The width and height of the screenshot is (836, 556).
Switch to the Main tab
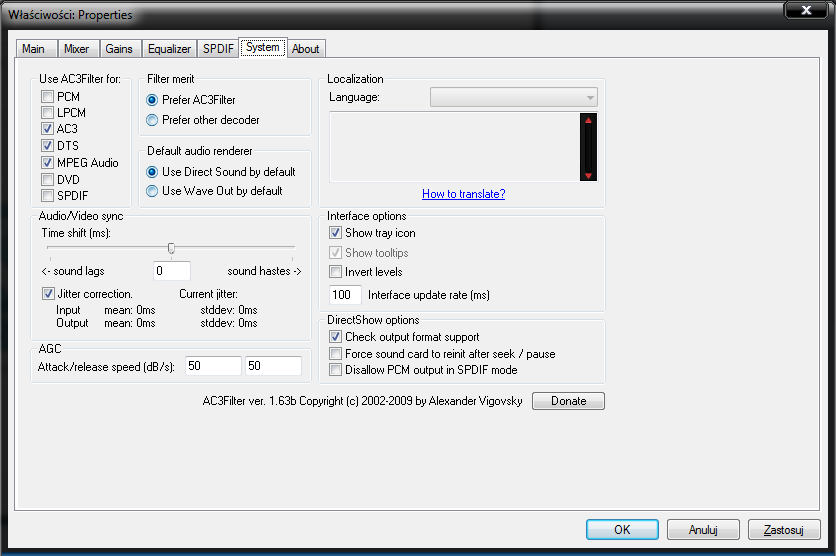pos(35,49)
